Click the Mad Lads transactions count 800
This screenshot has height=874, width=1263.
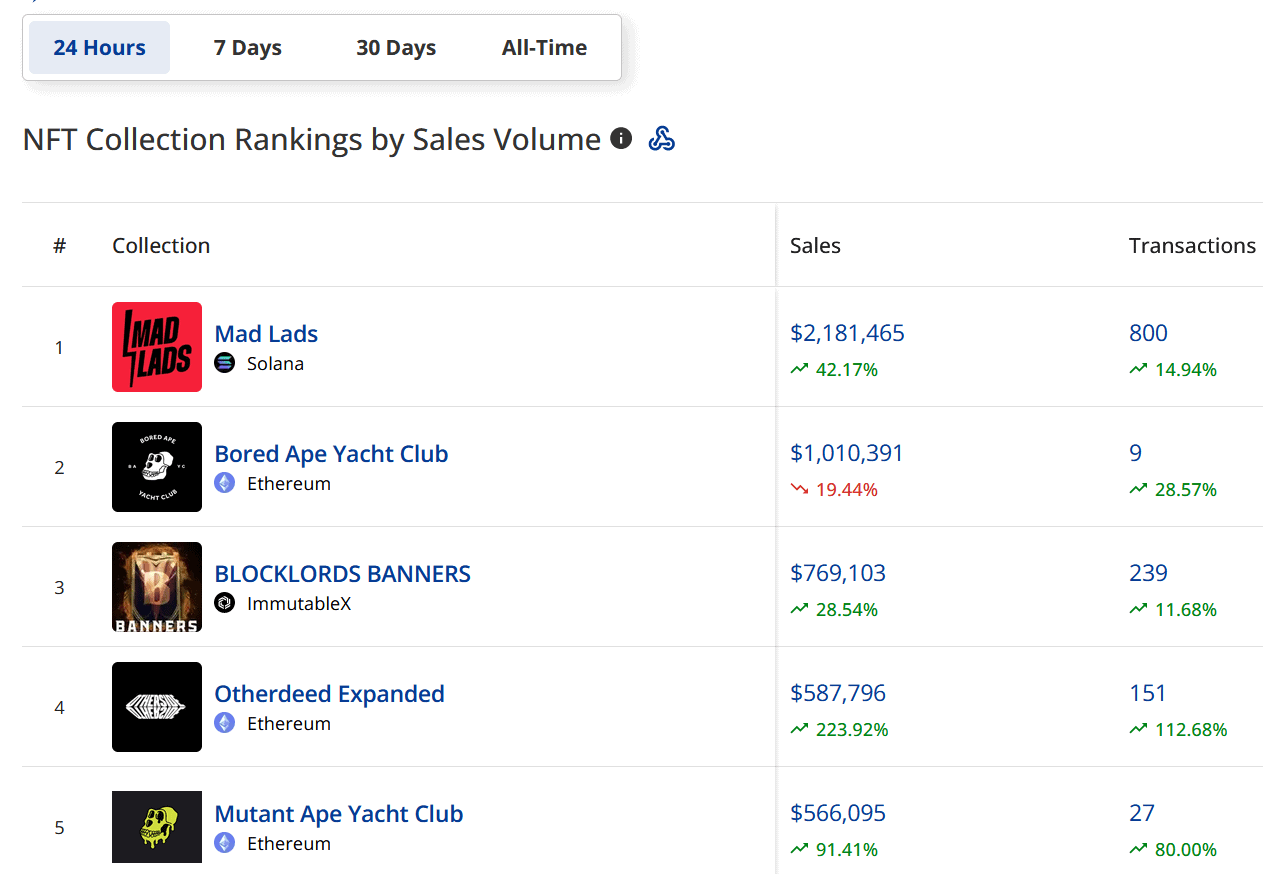[1148, 333]
